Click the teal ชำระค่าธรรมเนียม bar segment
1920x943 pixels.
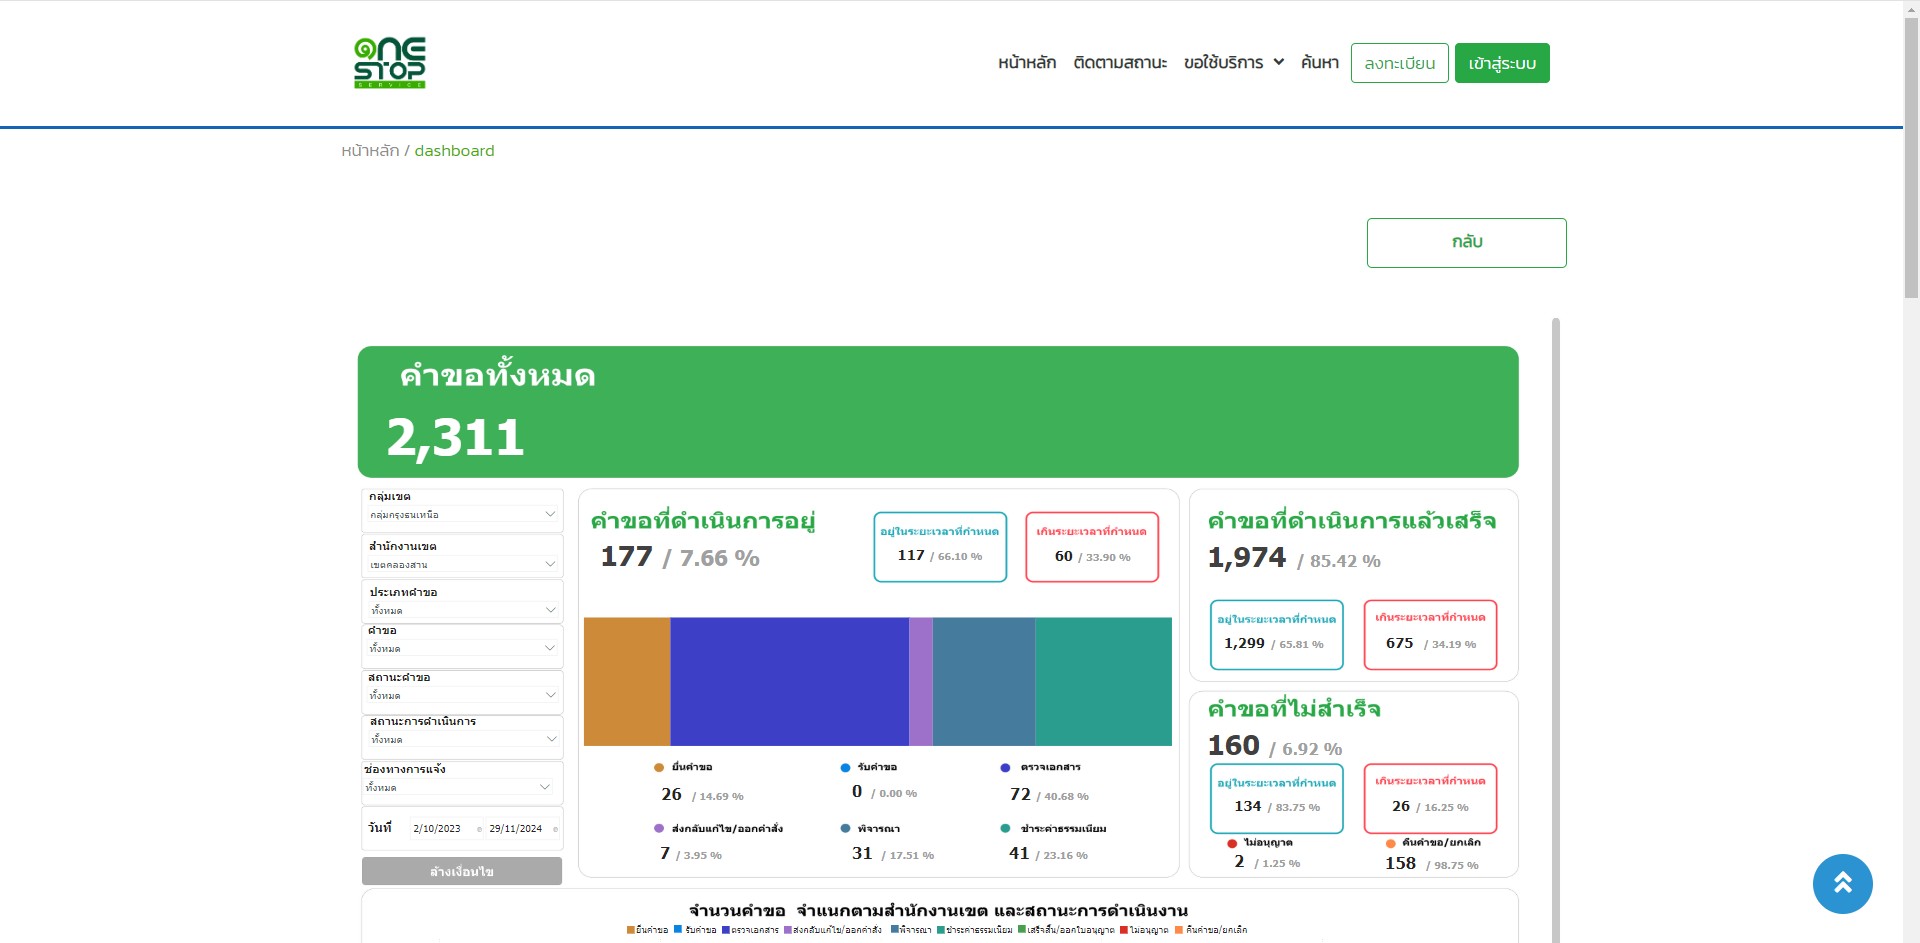coord(1103,682)
